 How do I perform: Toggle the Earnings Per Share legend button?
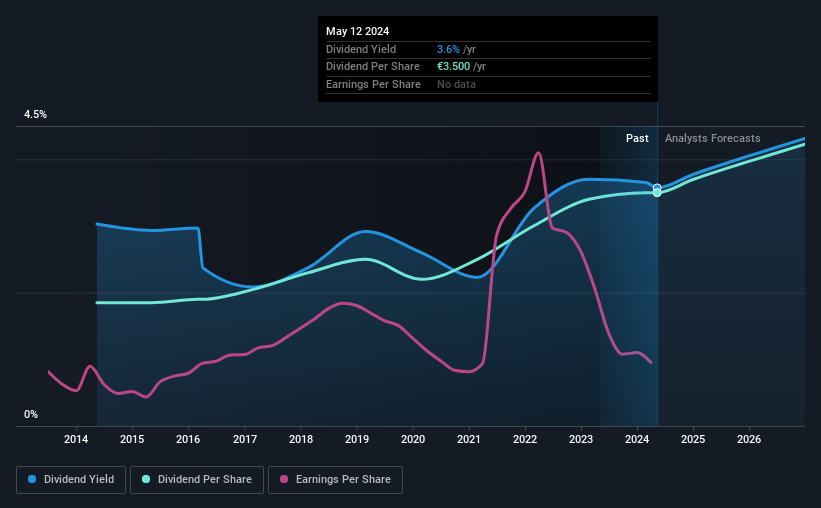pyautogui.click(x=335, y=480)
